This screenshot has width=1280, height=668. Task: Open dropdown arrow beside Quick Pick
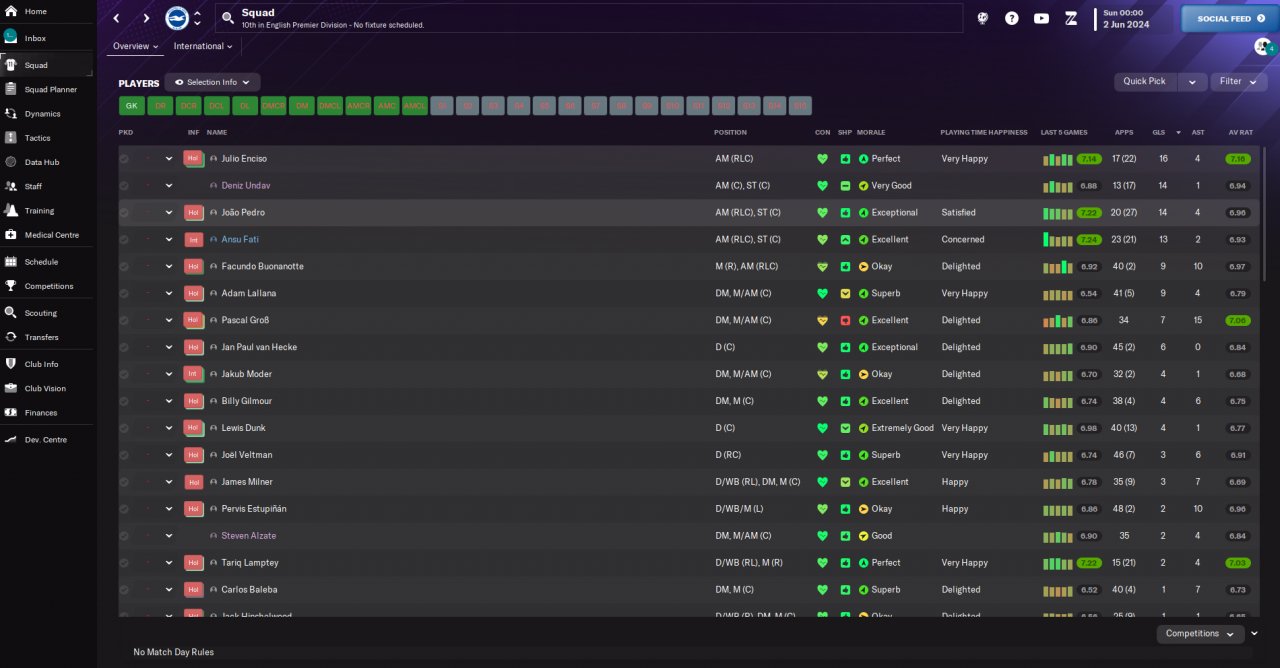pyautogui.click(x=1192, y=82)
